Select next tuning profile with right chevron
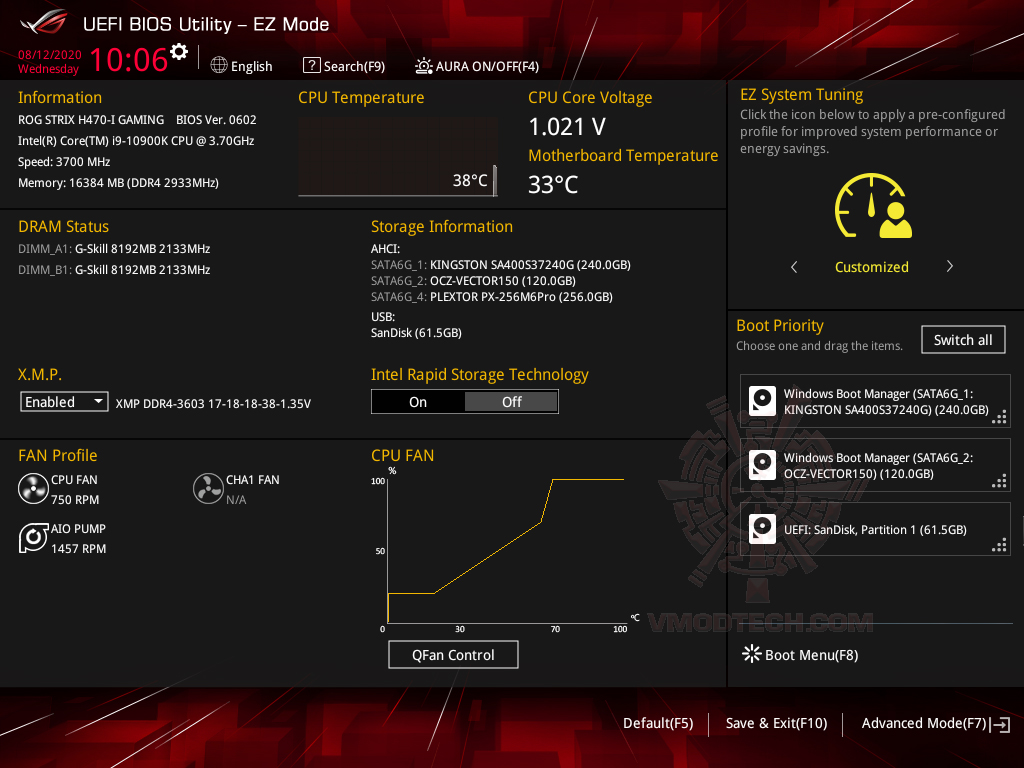This screenshot has width=1024, height=768. click(950, 266)
